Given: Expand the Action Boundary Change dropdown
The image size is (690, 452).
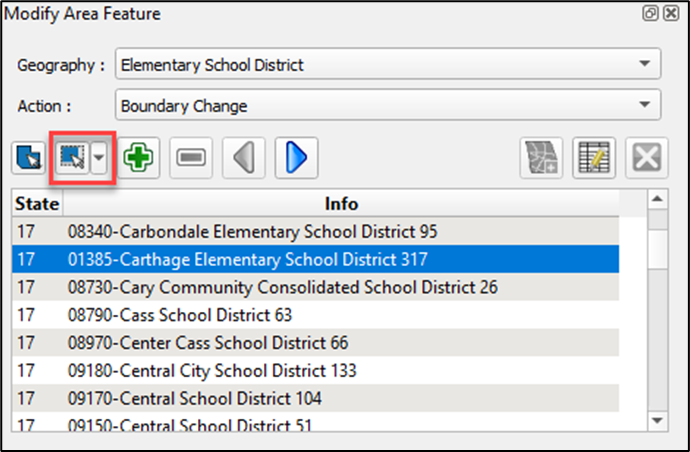Looking at the screenshot, I should tap(642, 105).
